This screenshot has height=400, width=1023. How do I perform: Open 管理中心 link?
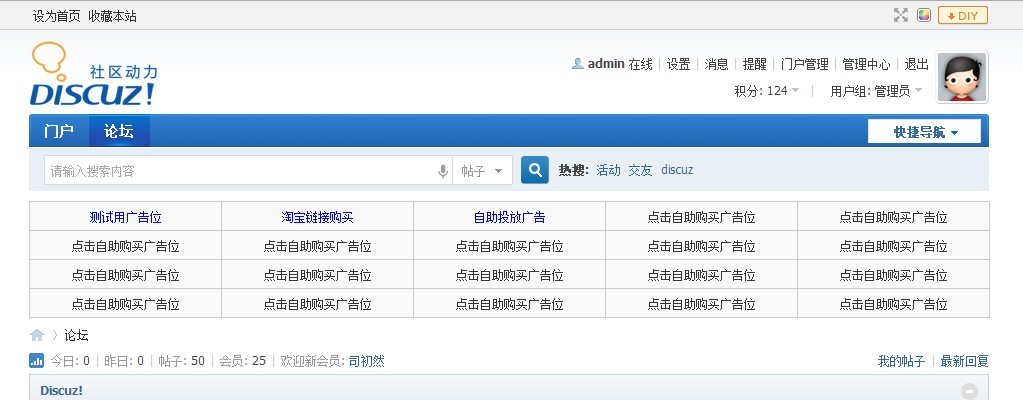tap(866, 64)
